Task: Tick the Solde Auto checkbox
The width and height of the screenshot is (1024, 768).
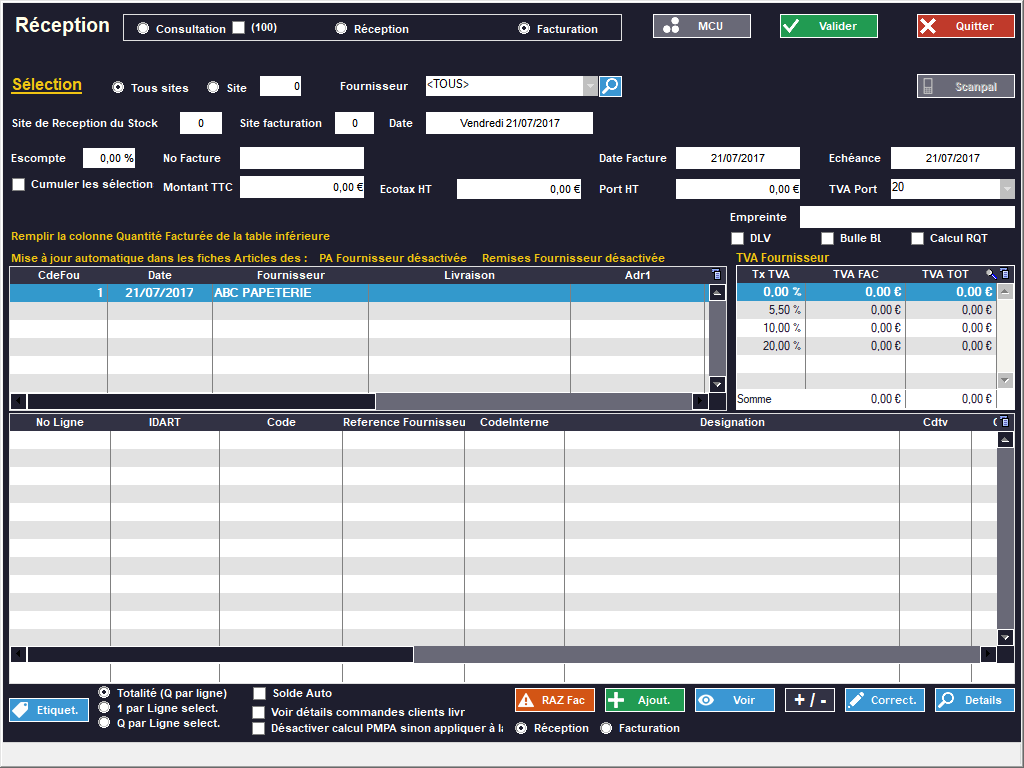Action: pyautogui.click(x=260, y=693)
